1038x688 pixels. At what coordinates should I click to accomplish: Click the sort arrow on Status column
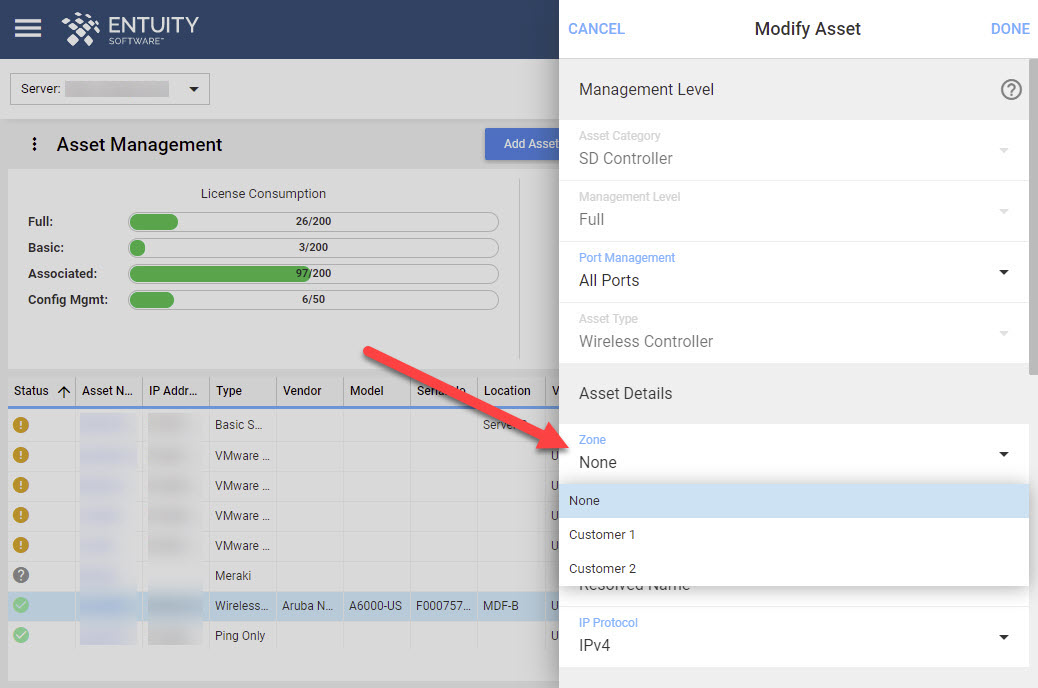63,390
